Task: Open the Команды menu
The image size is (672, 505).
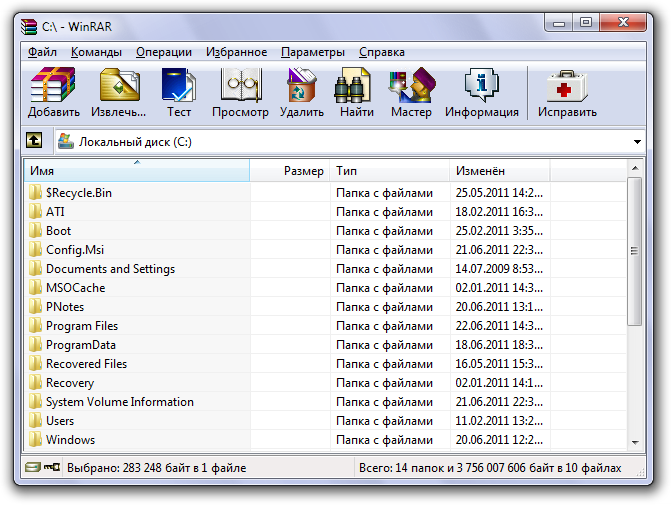Action: 96,52
